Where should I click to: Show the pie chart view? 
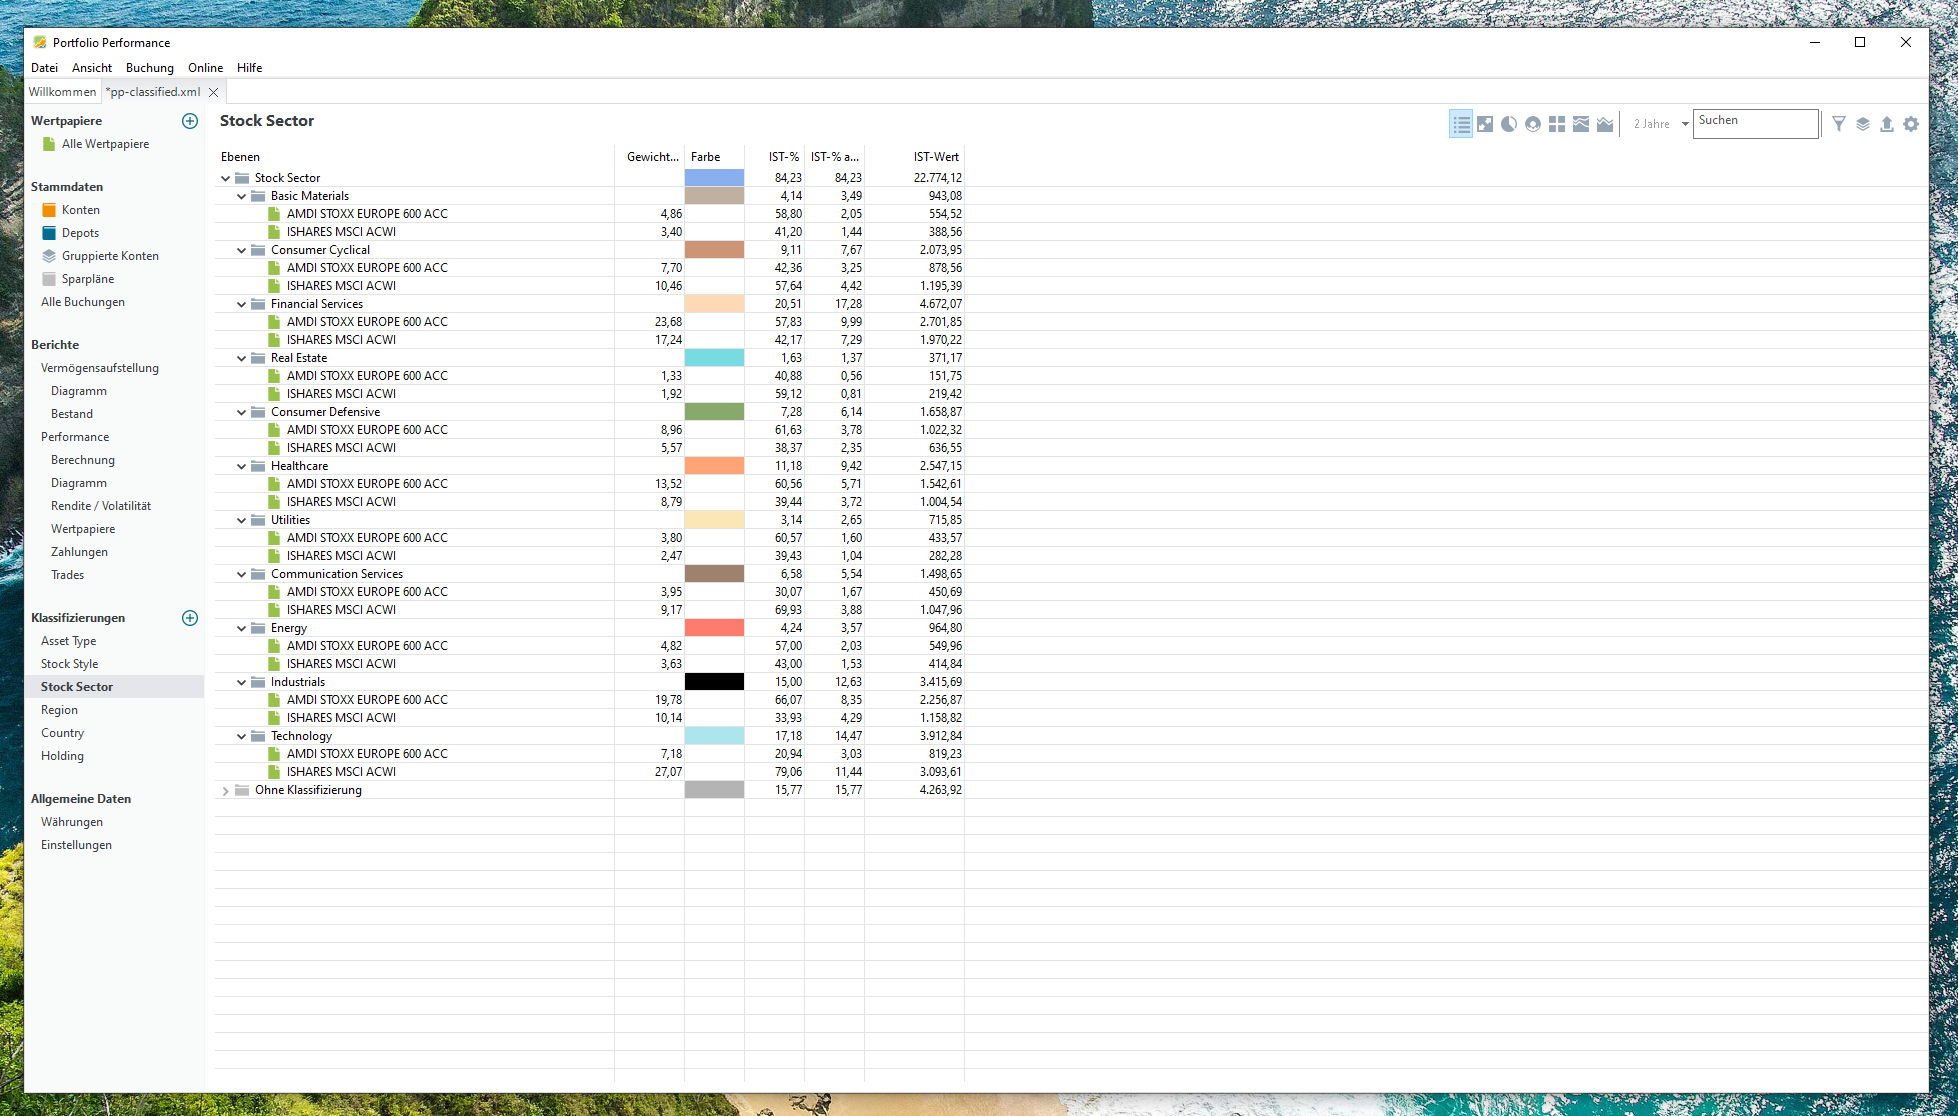coord(1509,124)
